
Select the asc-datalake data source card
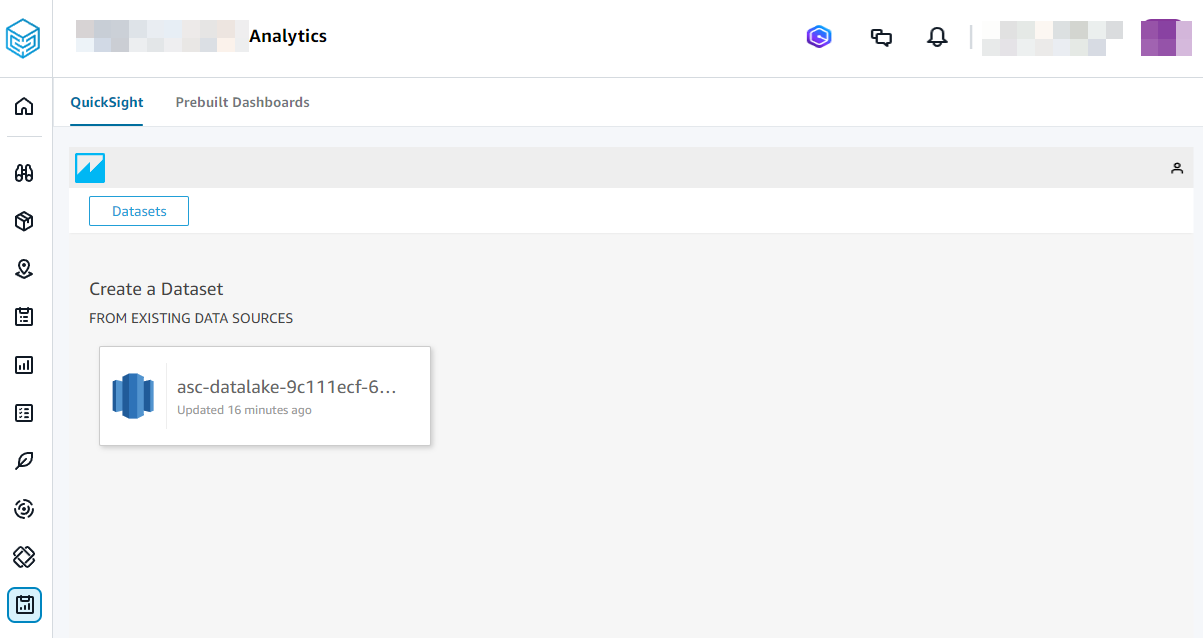[265, 396]
